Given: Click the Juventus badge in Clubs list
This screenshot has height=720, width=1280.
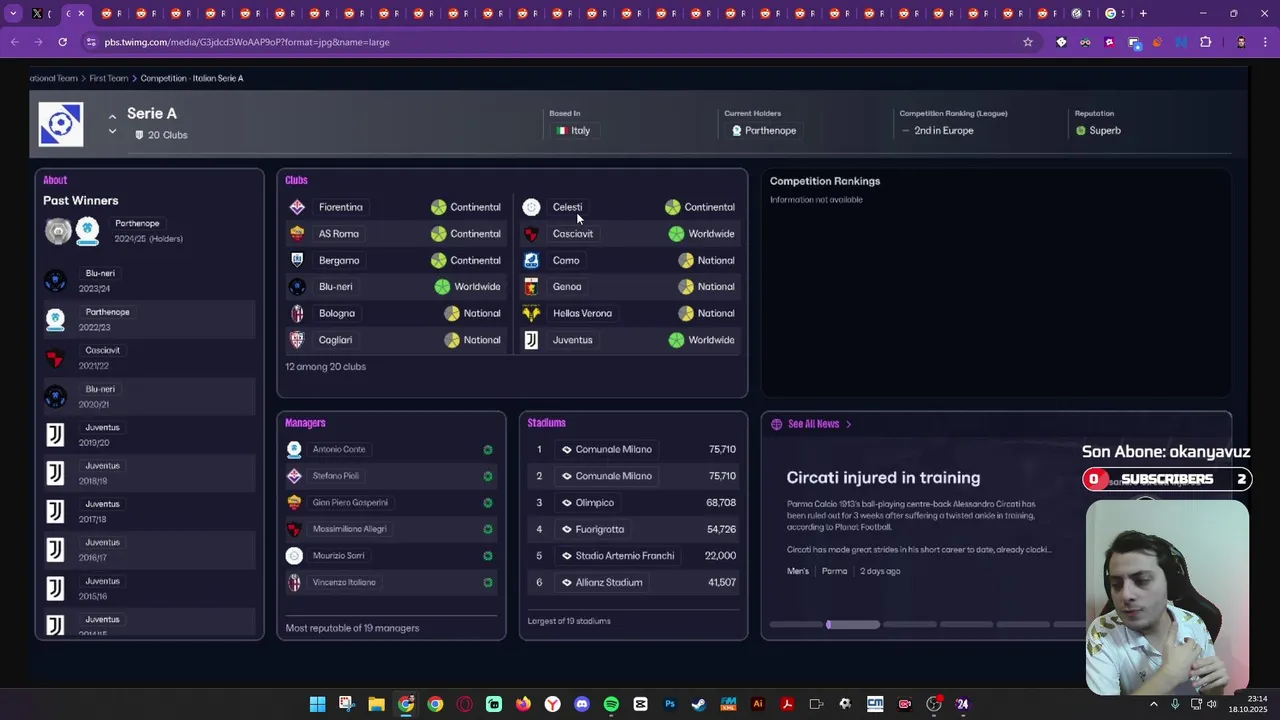Looking at the screenshot, I should [x=531, y=340].
